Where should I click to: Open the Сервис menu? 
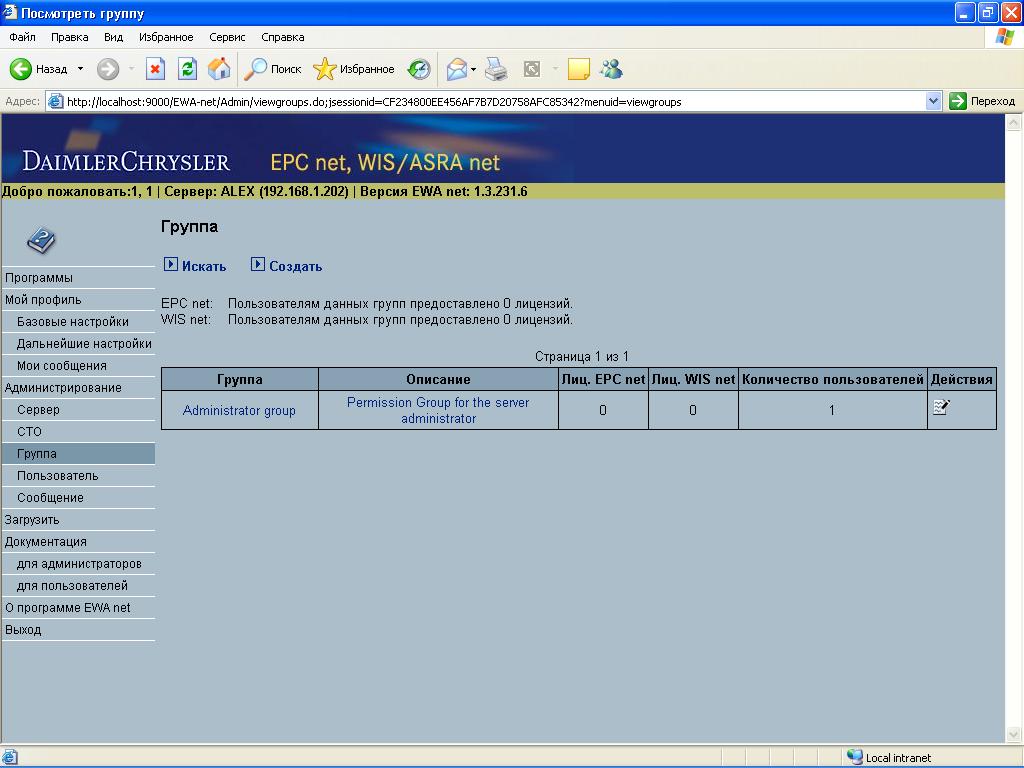(x=227, y=37)
